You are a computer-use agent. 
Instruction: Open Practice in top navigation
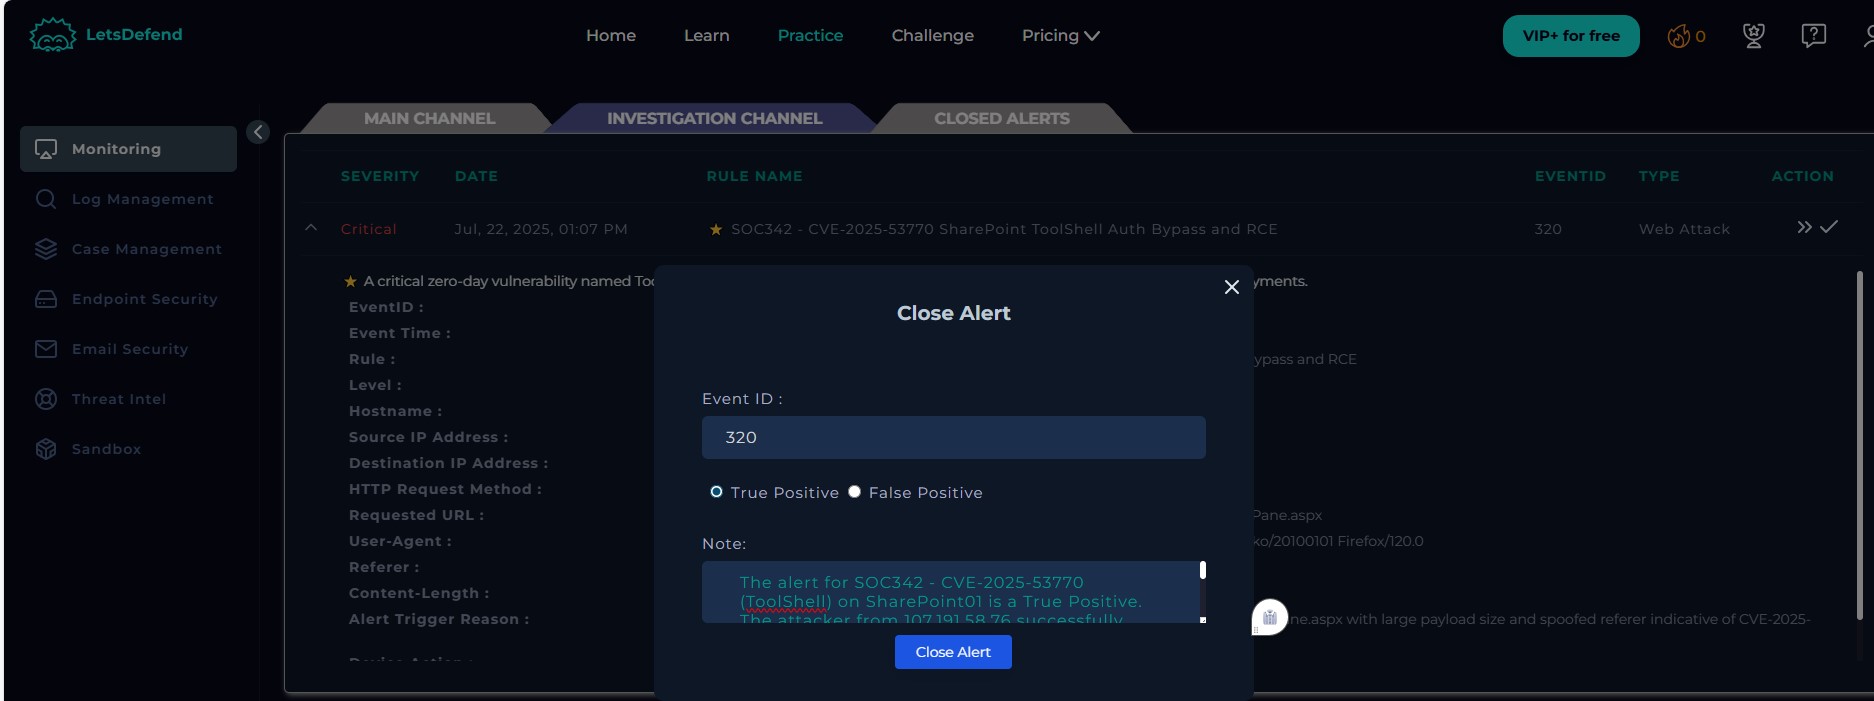tap(810, 35)
